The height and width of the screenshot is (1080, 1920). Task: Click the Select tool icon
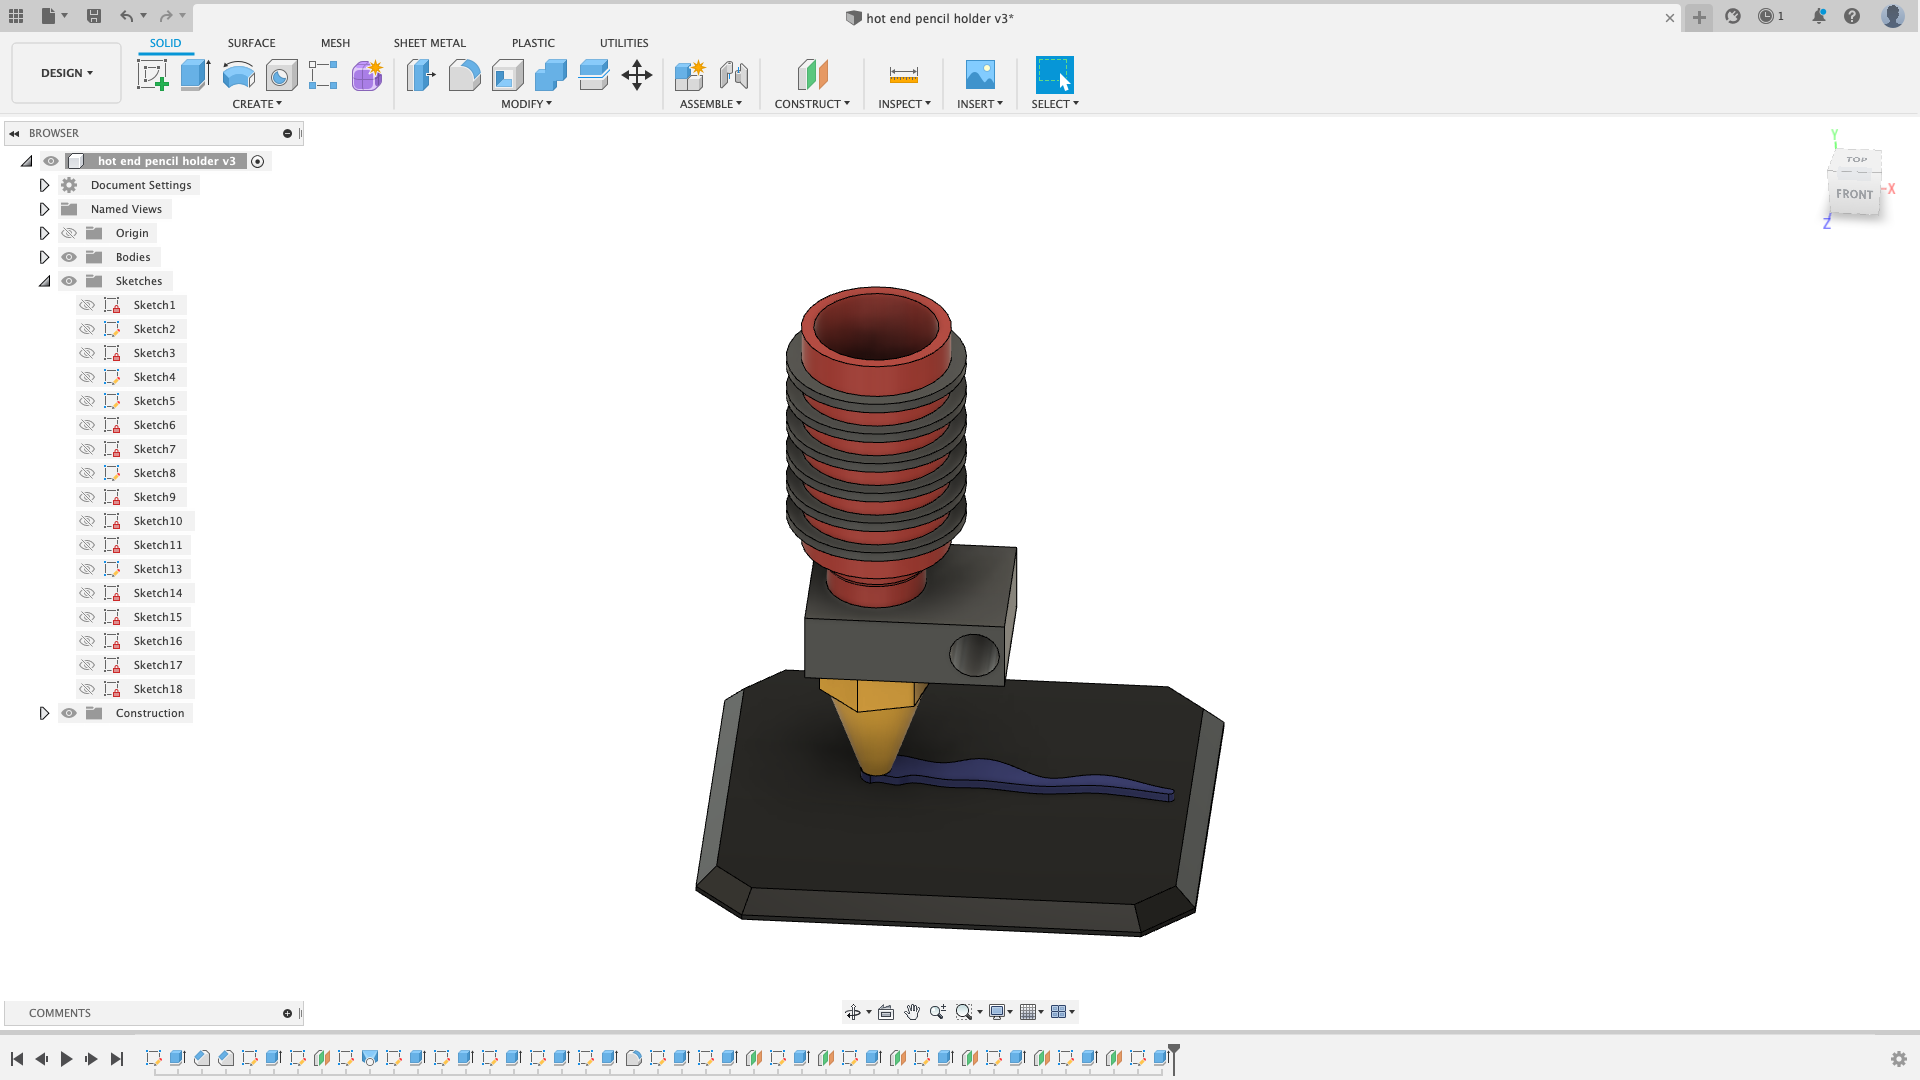pos(1054,75)
